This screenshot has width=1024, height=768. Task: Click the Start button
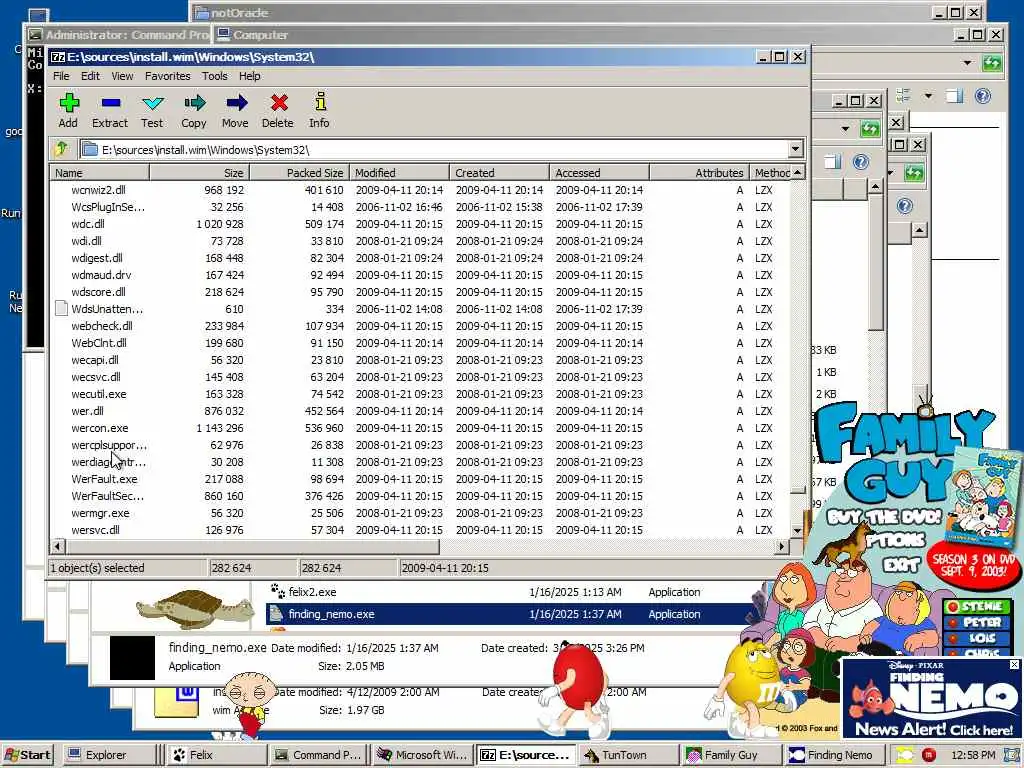point(28,755)
